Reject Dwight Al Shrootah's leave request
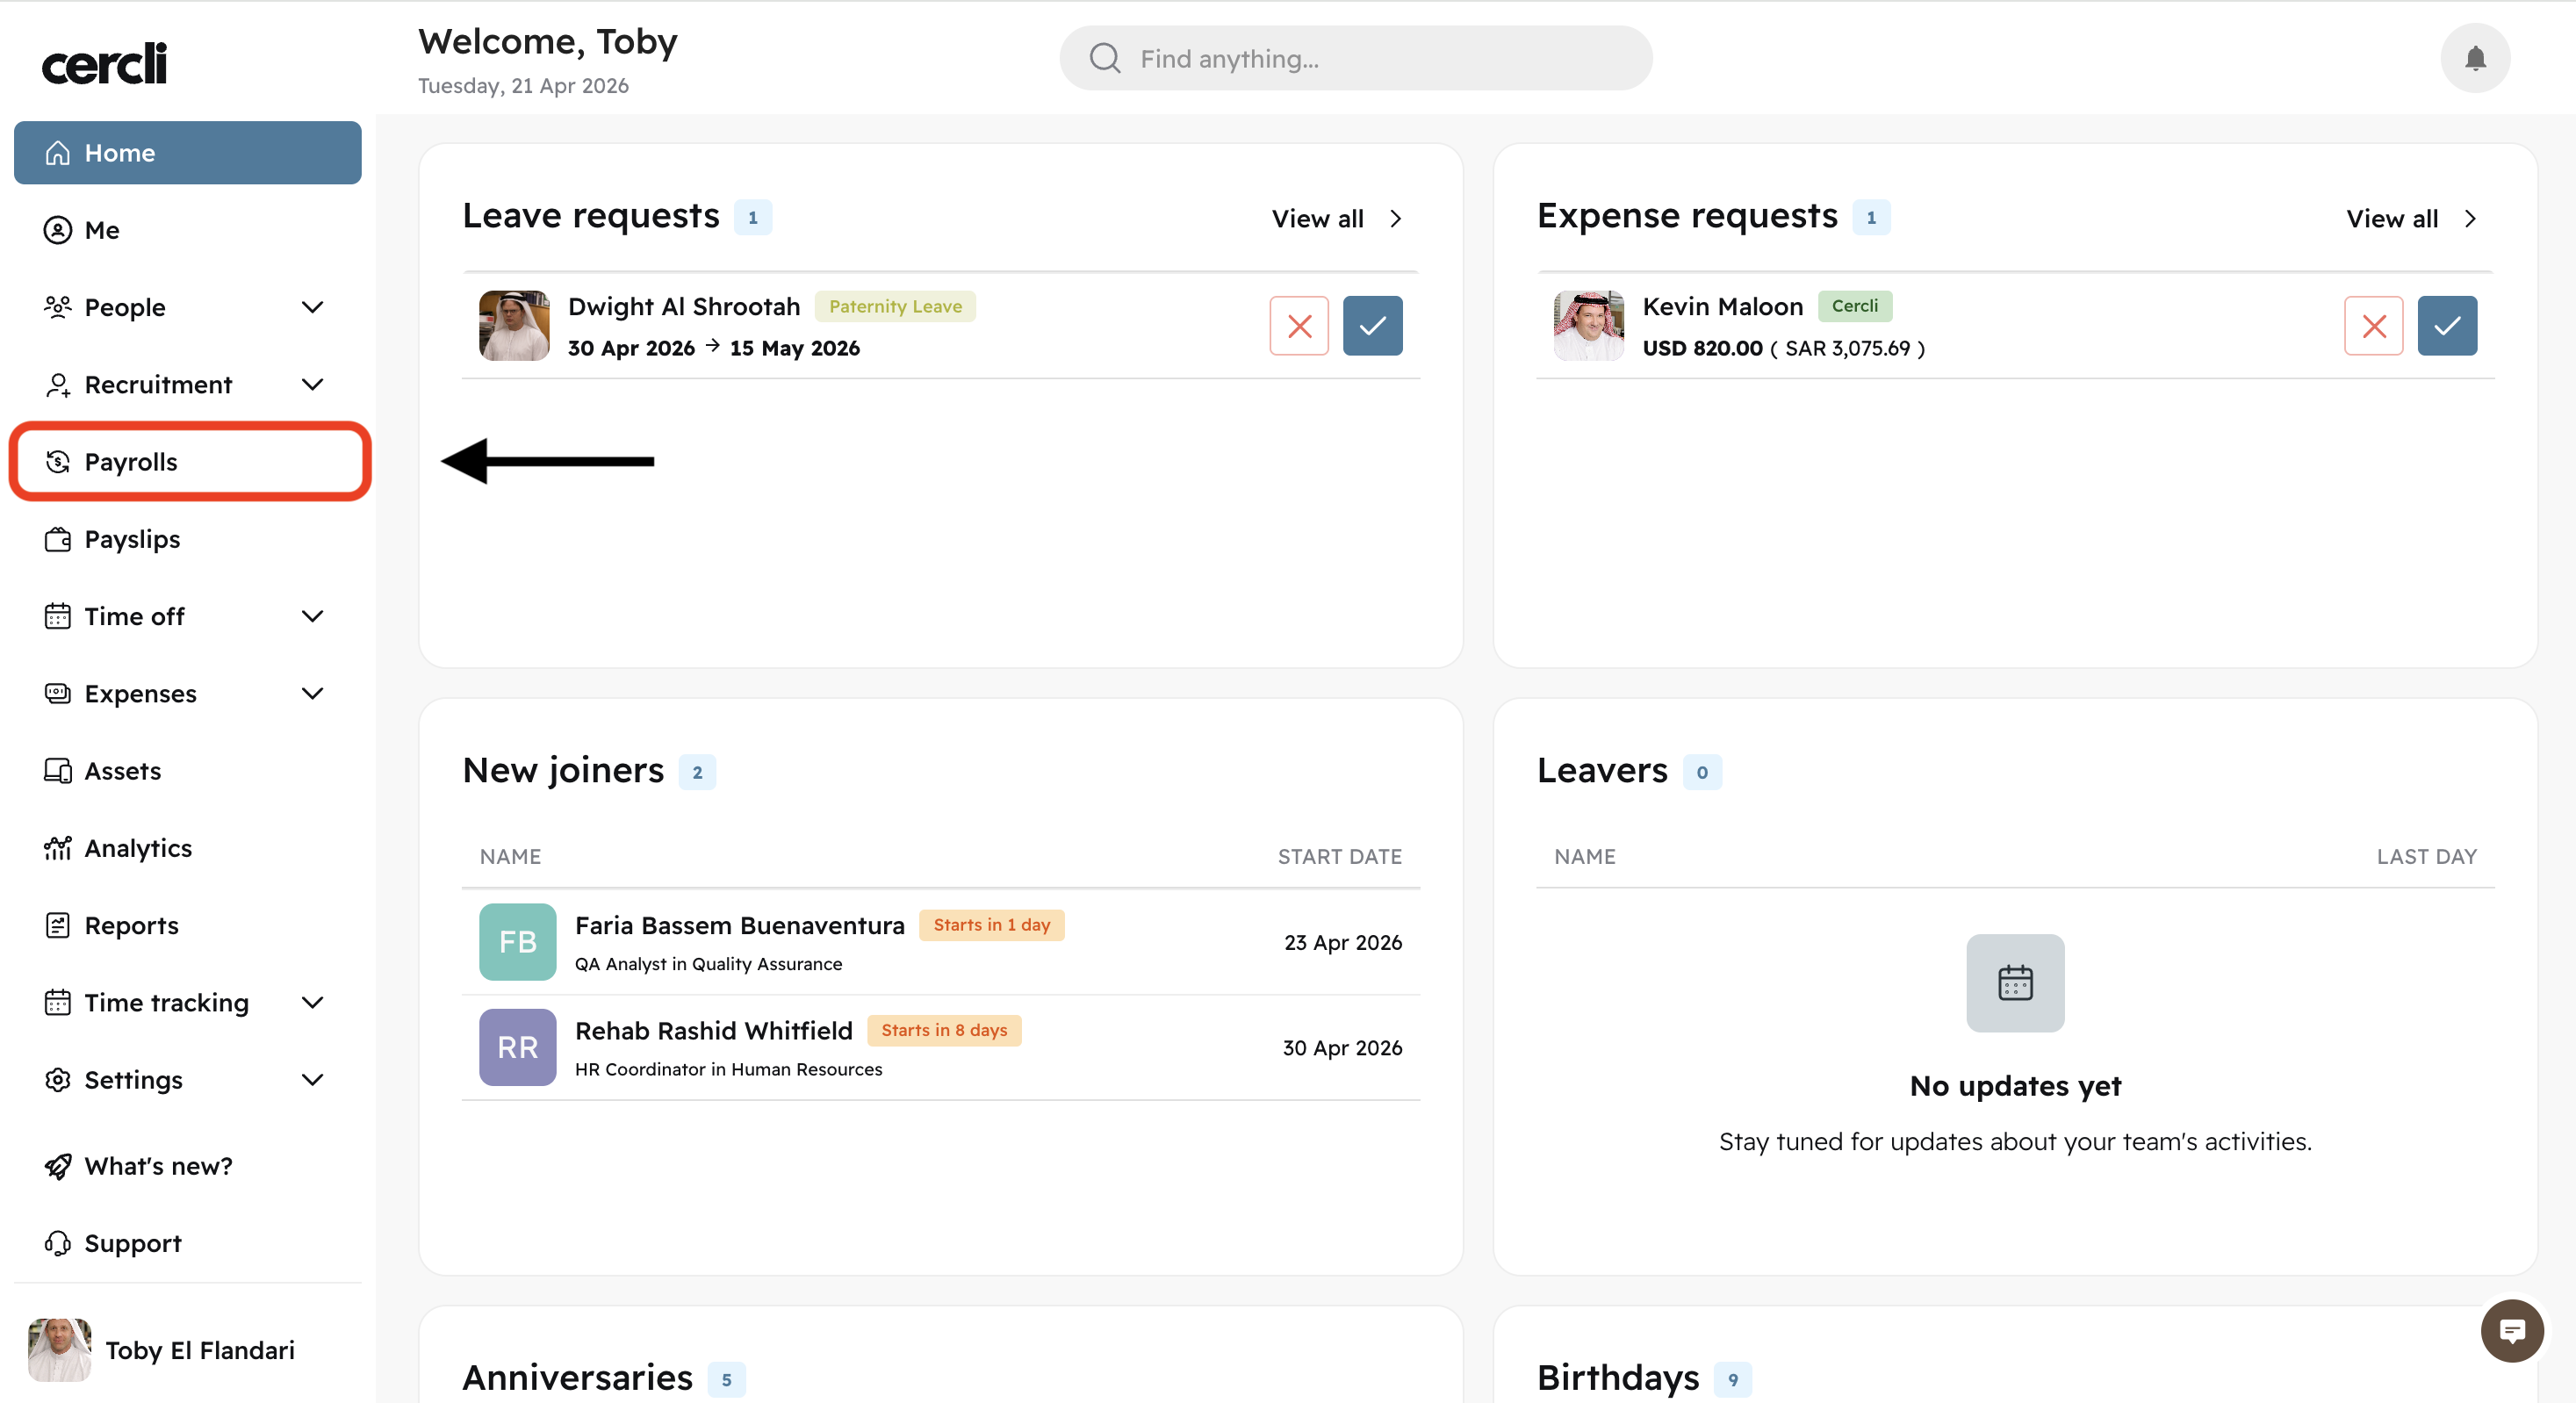Screen dimensions: 2576x1403 (x=1298, y=326)
